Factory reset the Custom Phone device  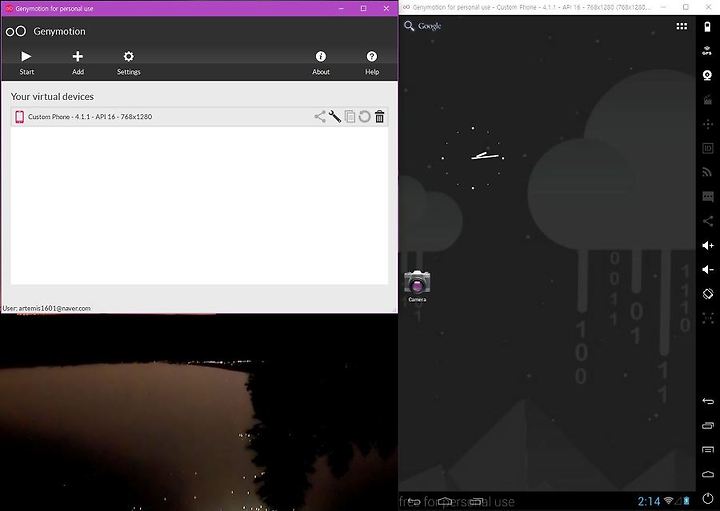365,117
